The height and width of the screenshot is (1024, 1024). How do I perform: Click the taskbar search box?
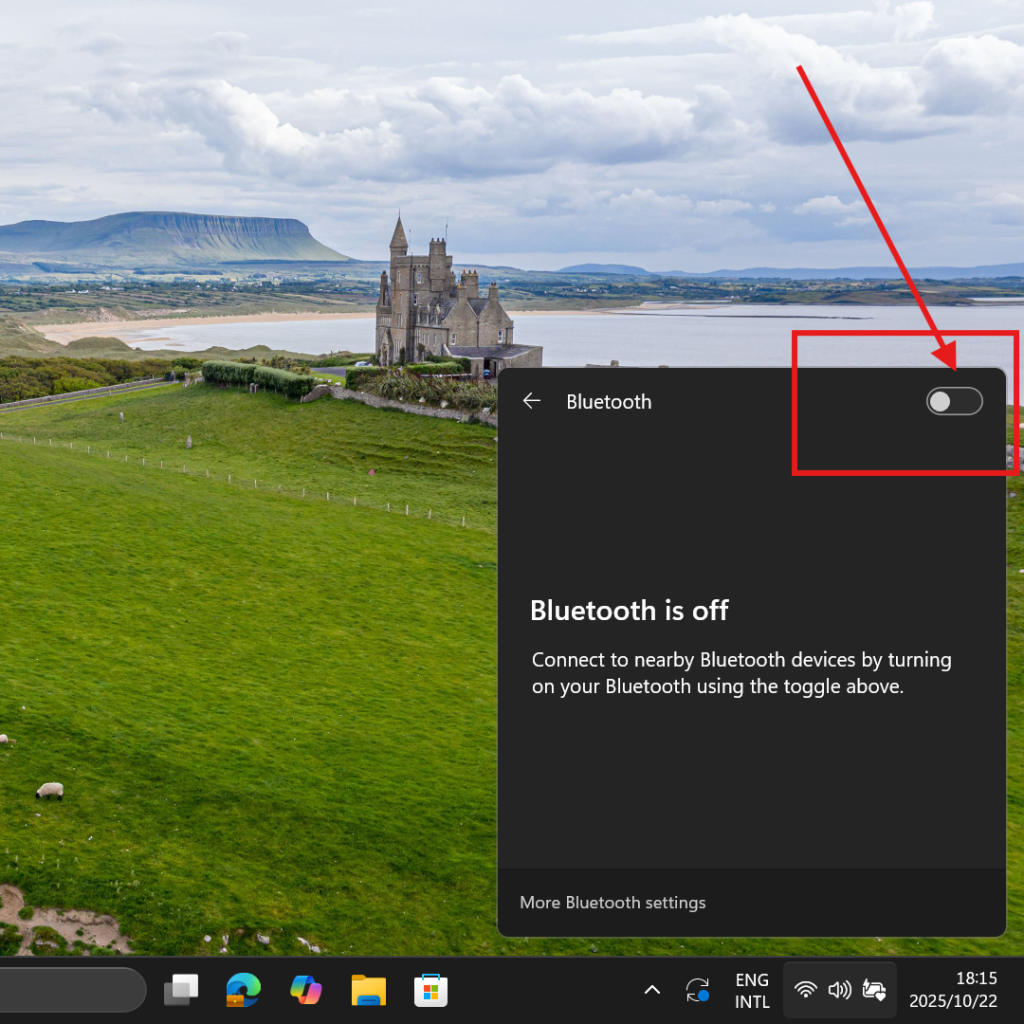click(x=70, y=990)
